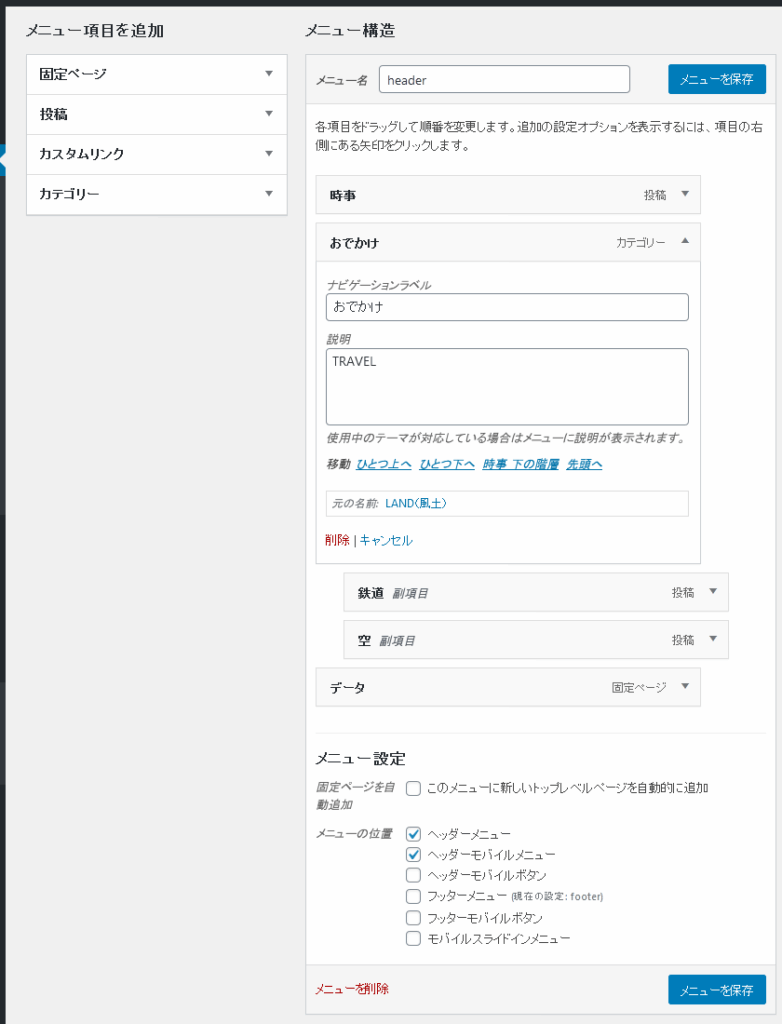Expand the 空 sub-item arrow

(713, 639)
